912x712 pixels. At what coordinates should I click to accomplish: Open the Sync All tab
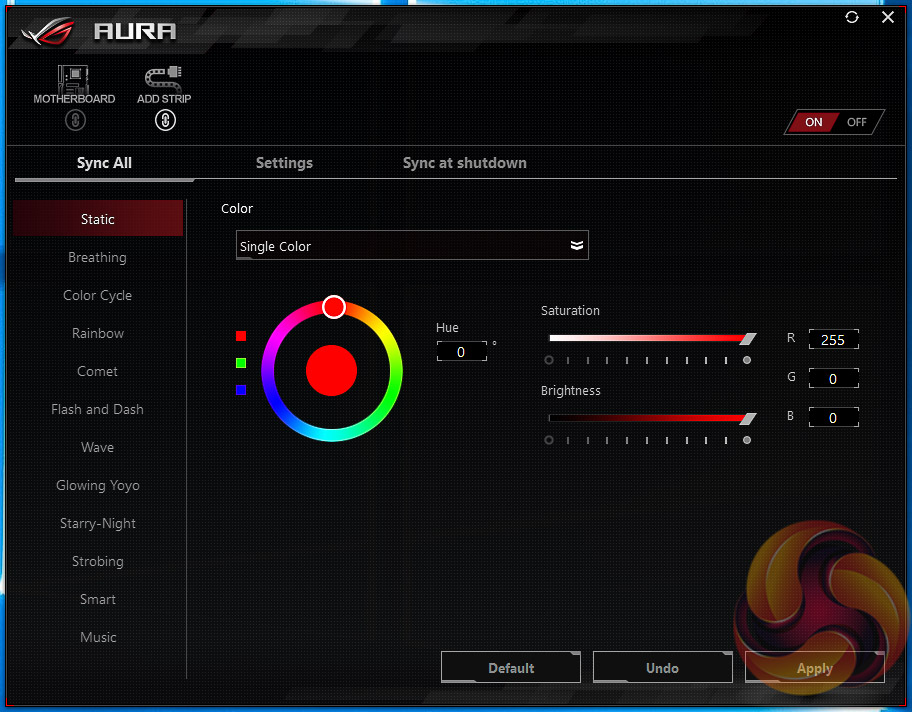point(104,163)
